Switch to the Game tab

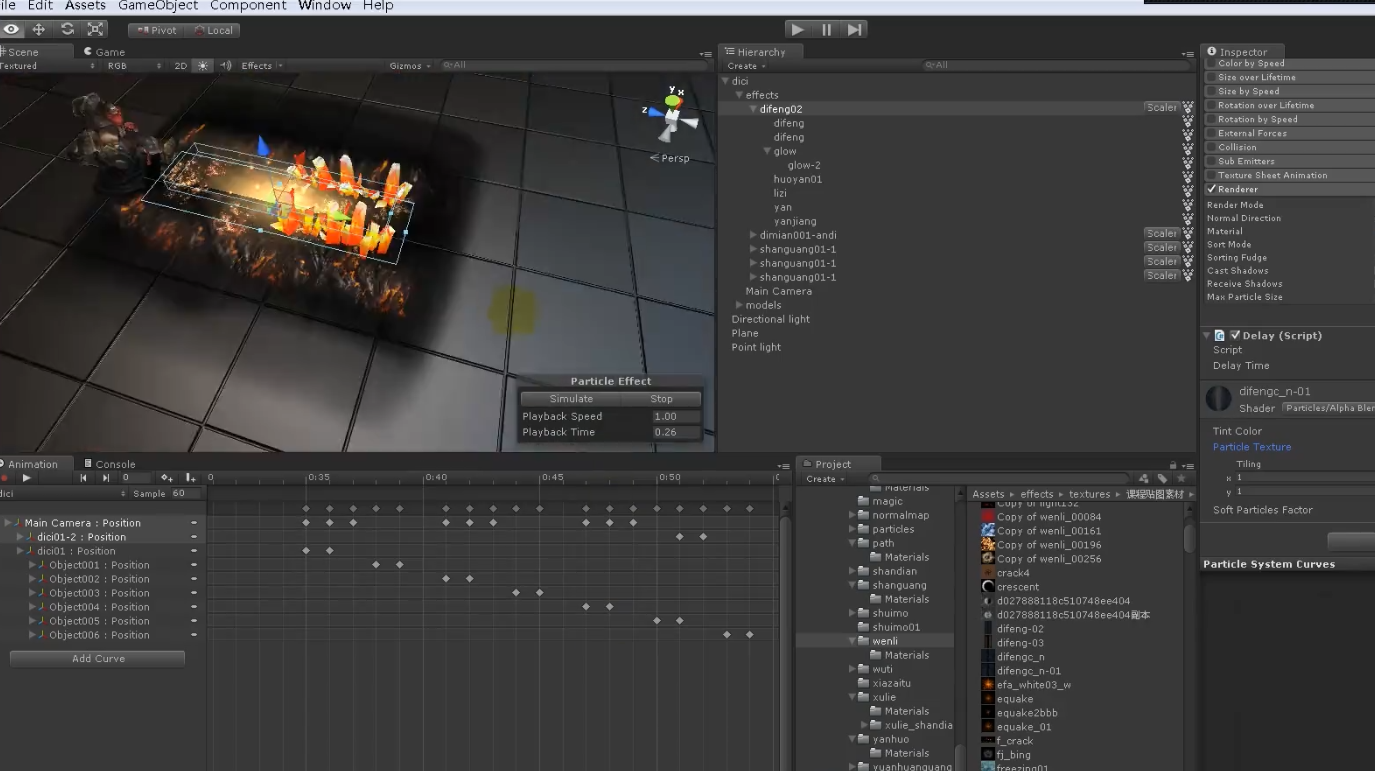pos(105,52)
